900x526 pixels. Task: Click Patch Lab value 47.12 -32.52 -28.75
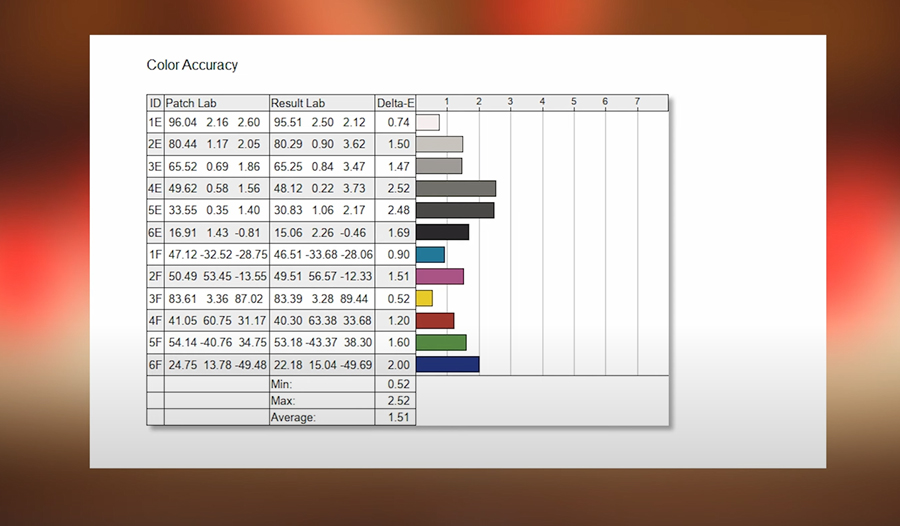coord(218,254)
